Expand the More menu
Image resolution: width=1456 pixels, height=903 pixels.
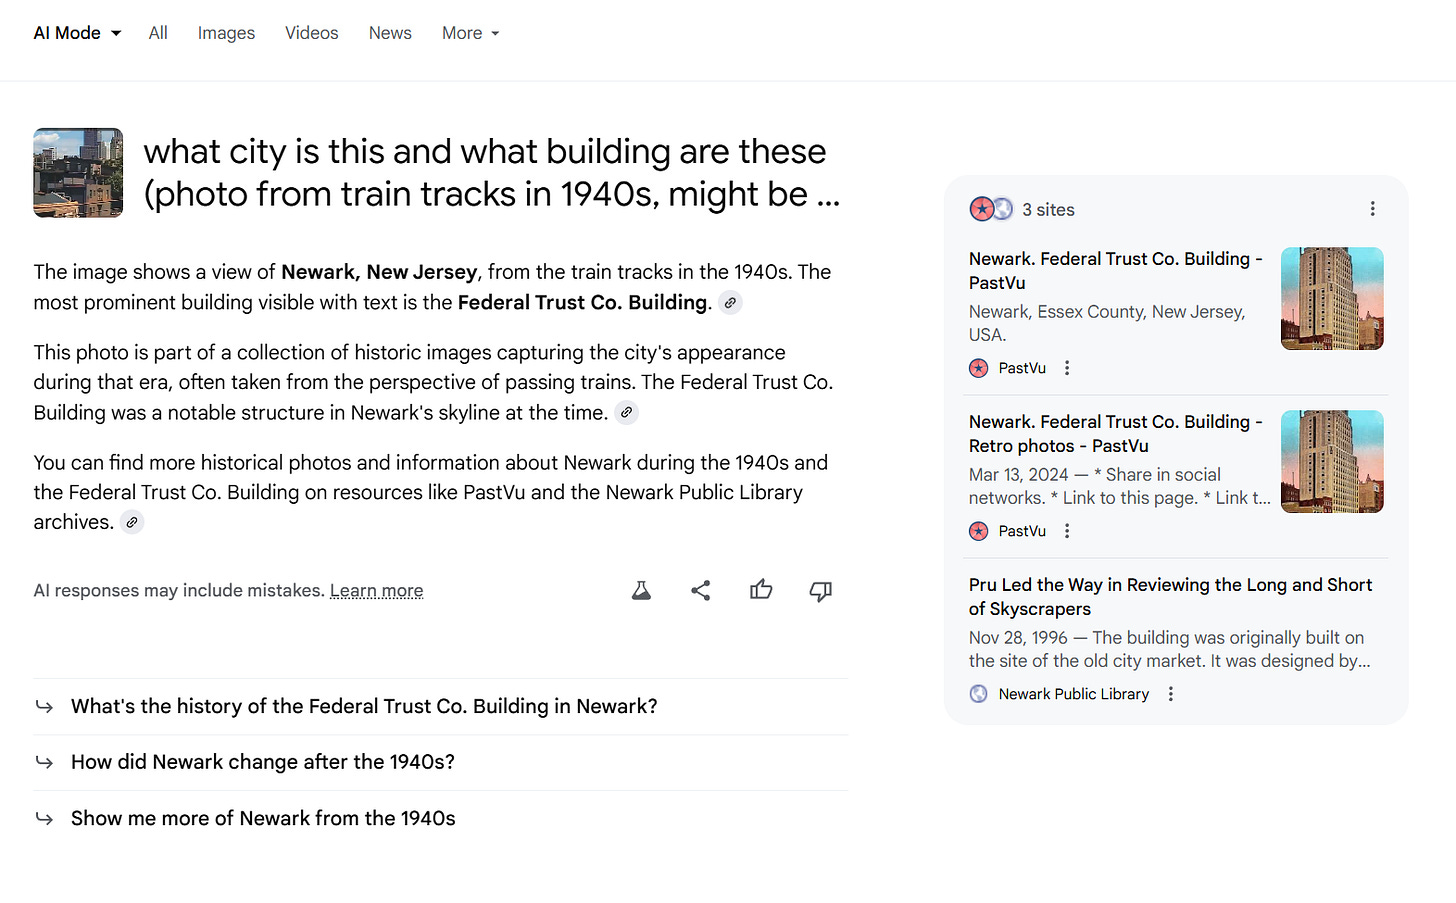click(470, 33)
